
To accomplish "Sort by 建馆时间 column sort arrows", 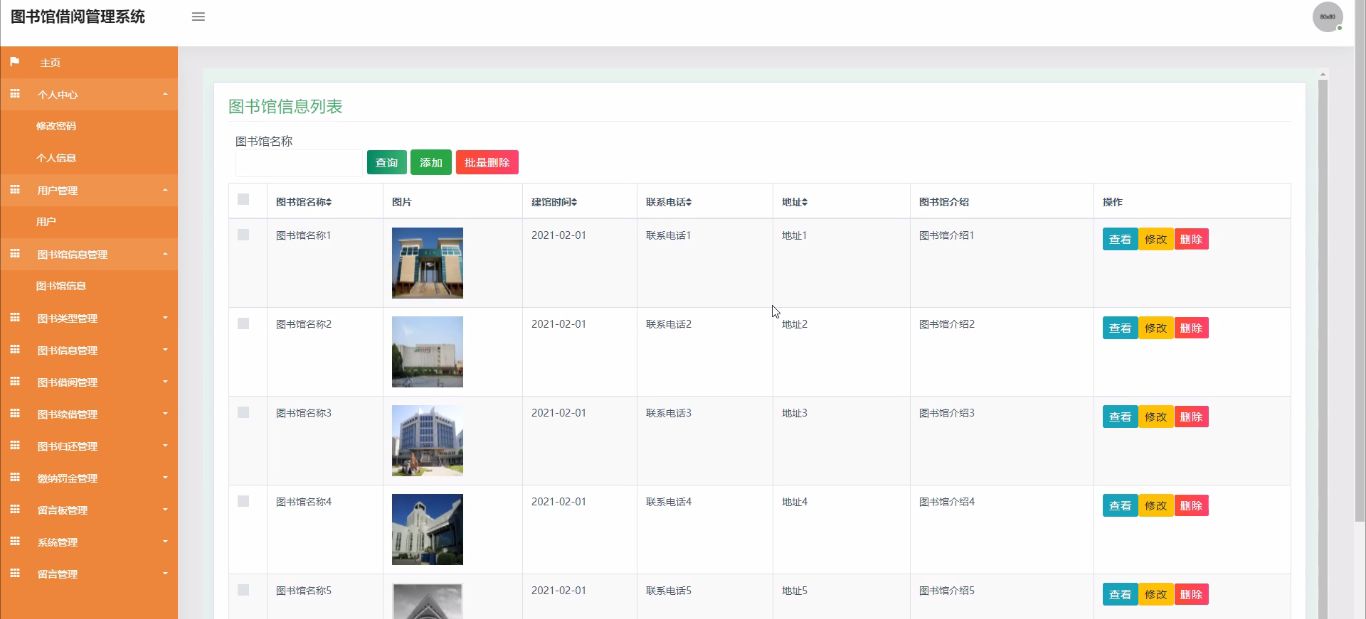I will (x=574, y=202).
